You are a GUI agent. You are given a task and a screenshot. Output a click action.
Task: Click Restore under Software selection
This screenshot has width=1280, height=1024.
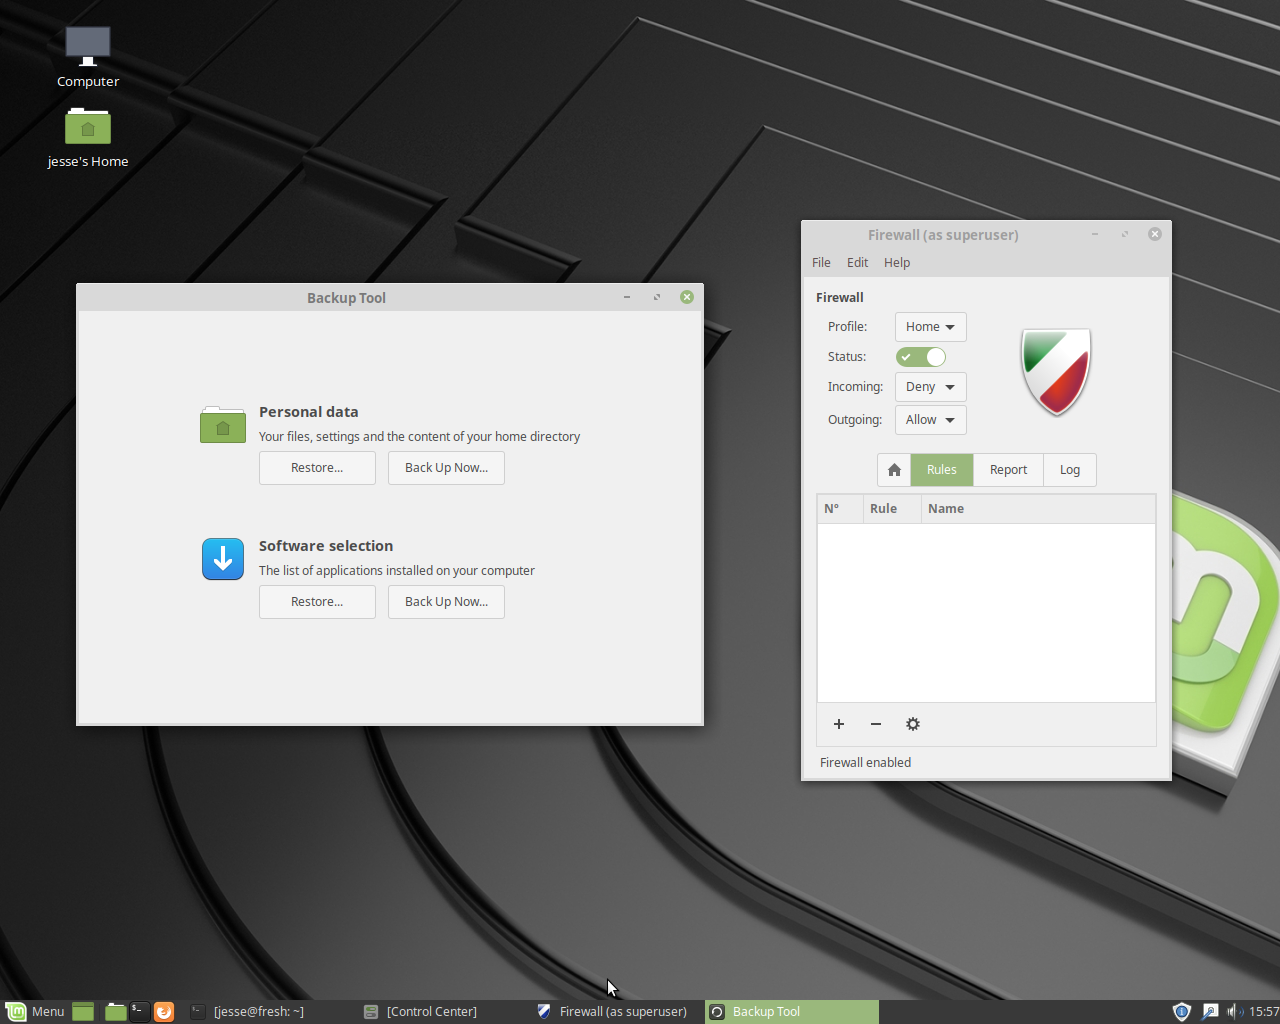point(317,602)
